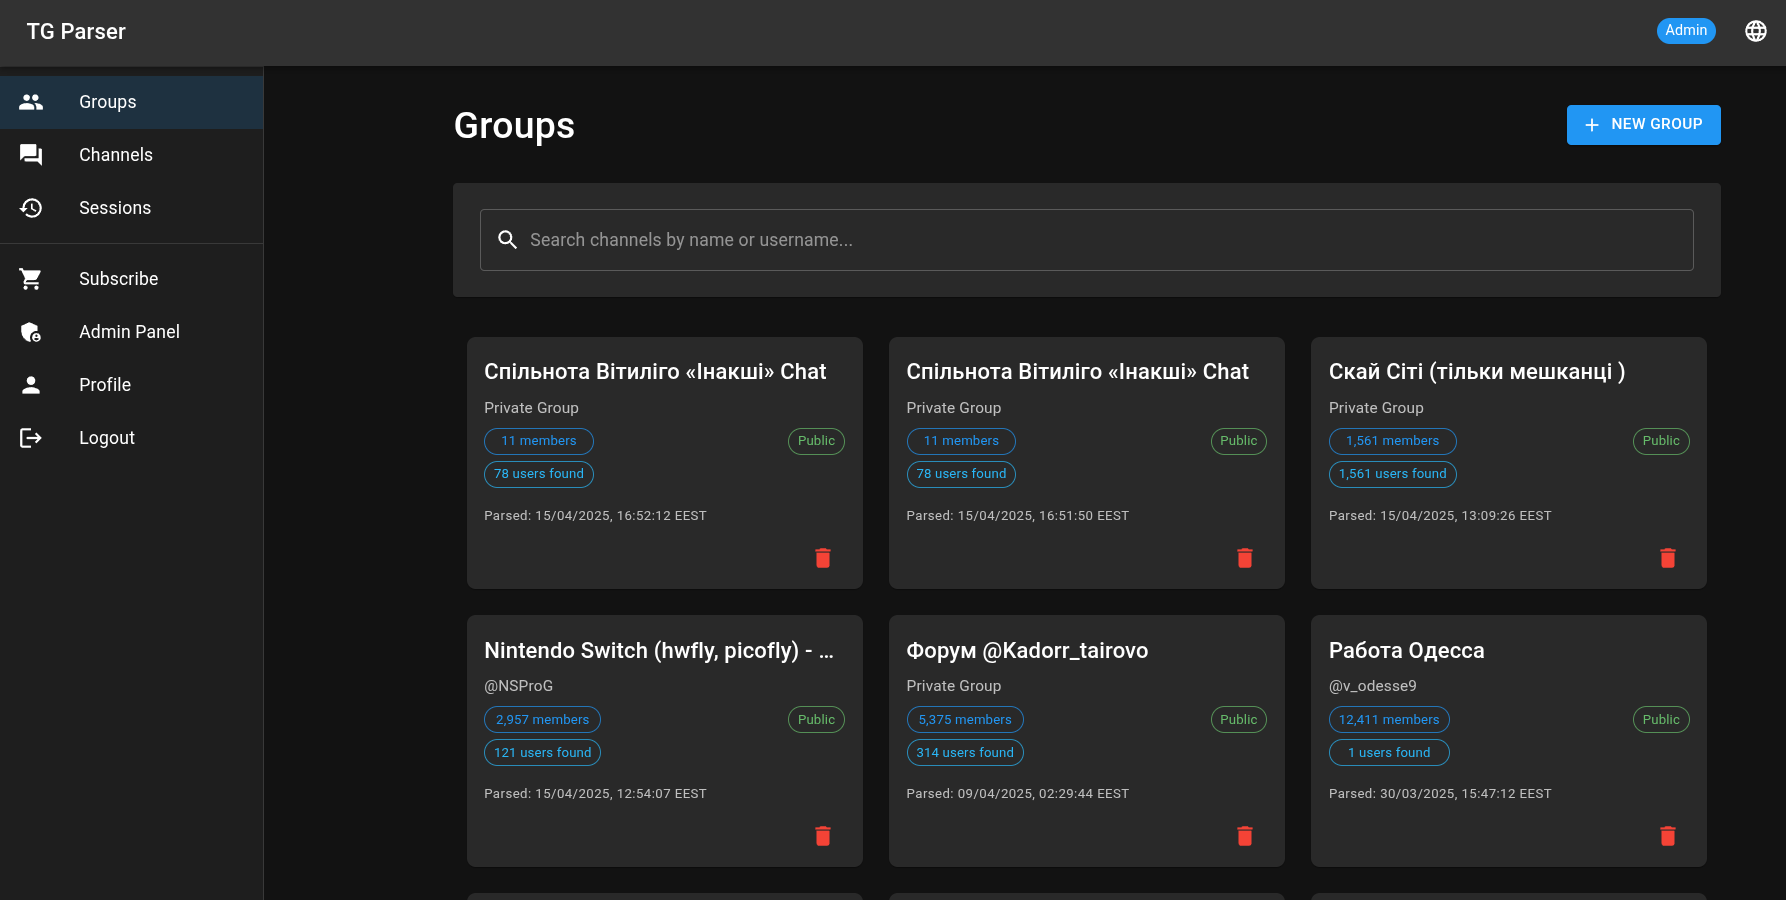The image size is (1786, 900).
Task: Open the language globe icon
Action: coord(1756,31)
